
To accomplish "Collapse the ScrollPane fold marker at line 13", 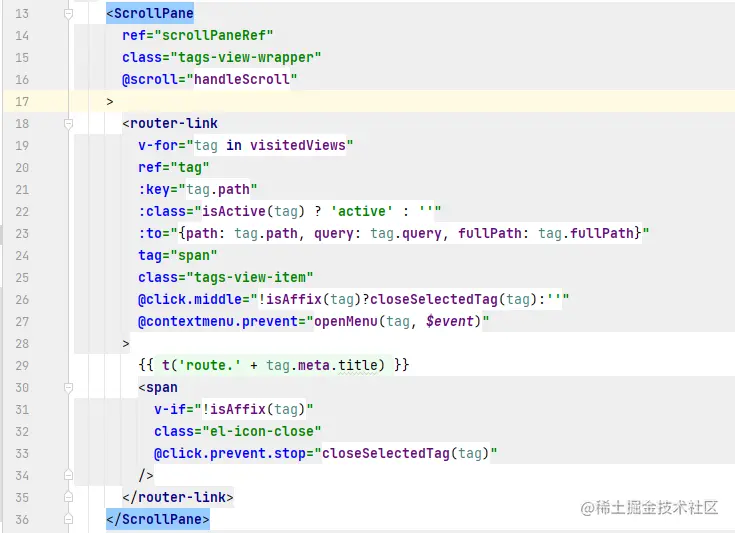I will [68, 14].
